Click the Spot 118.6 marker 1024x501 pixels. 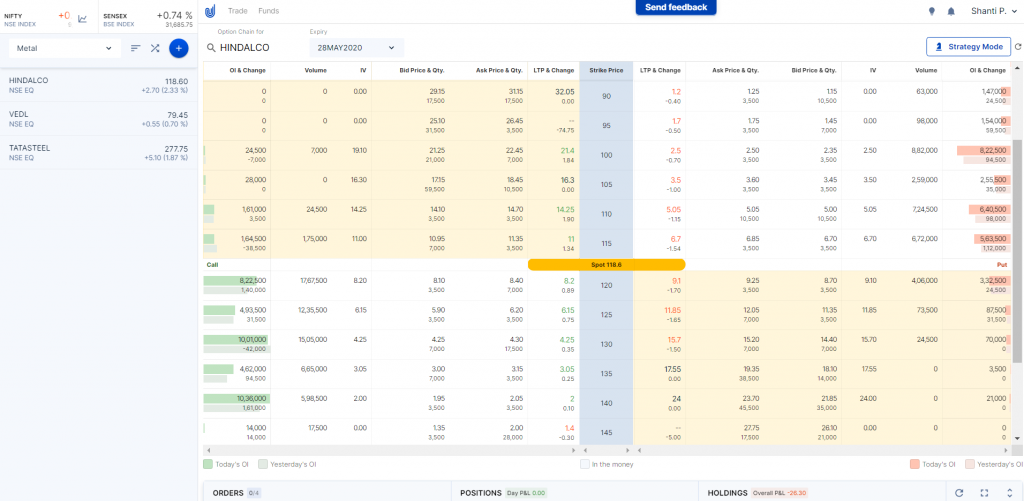(606, 265)
